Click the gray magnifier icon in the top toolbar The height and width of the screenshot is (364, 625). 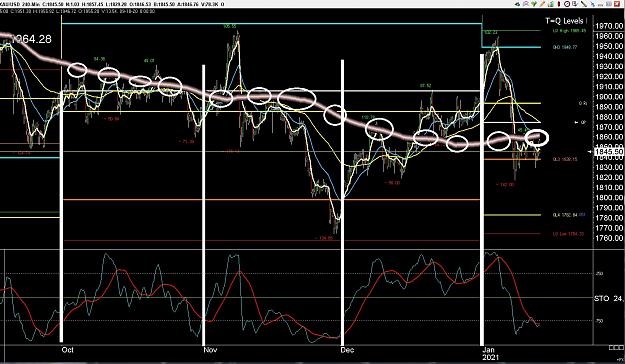click(526, 4)
